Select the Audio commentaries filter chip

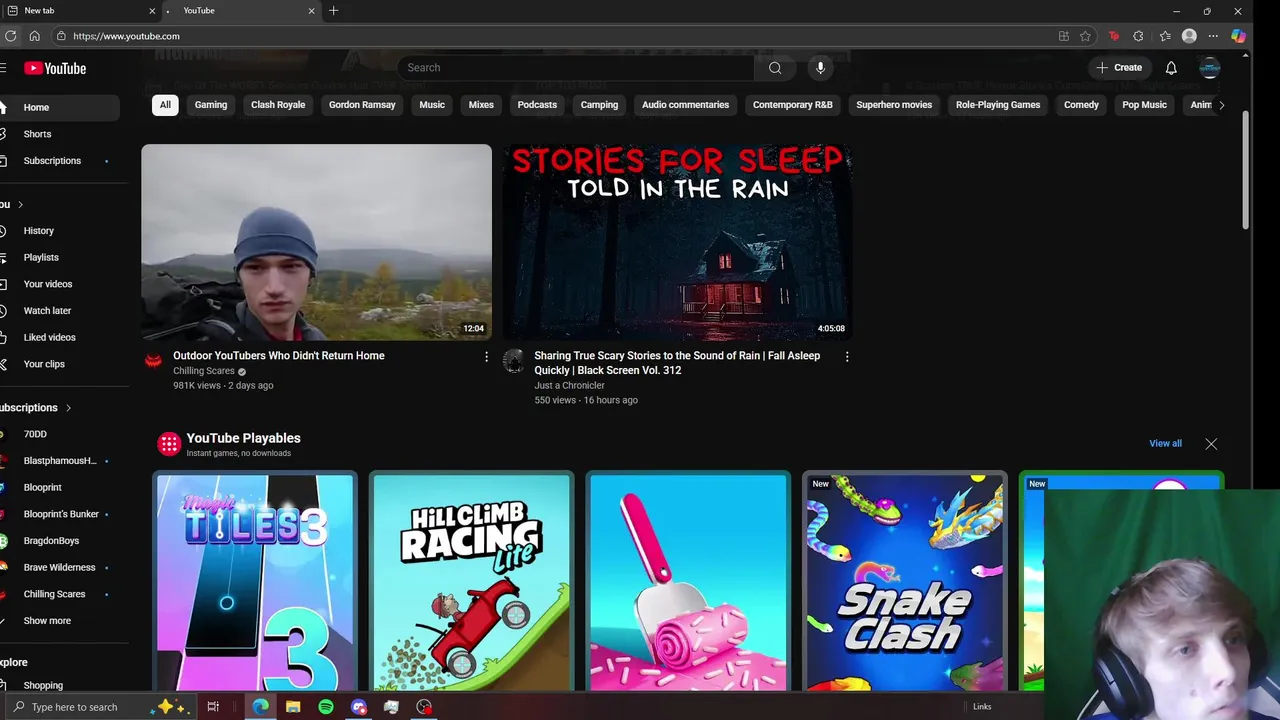(x=685, y=105)
